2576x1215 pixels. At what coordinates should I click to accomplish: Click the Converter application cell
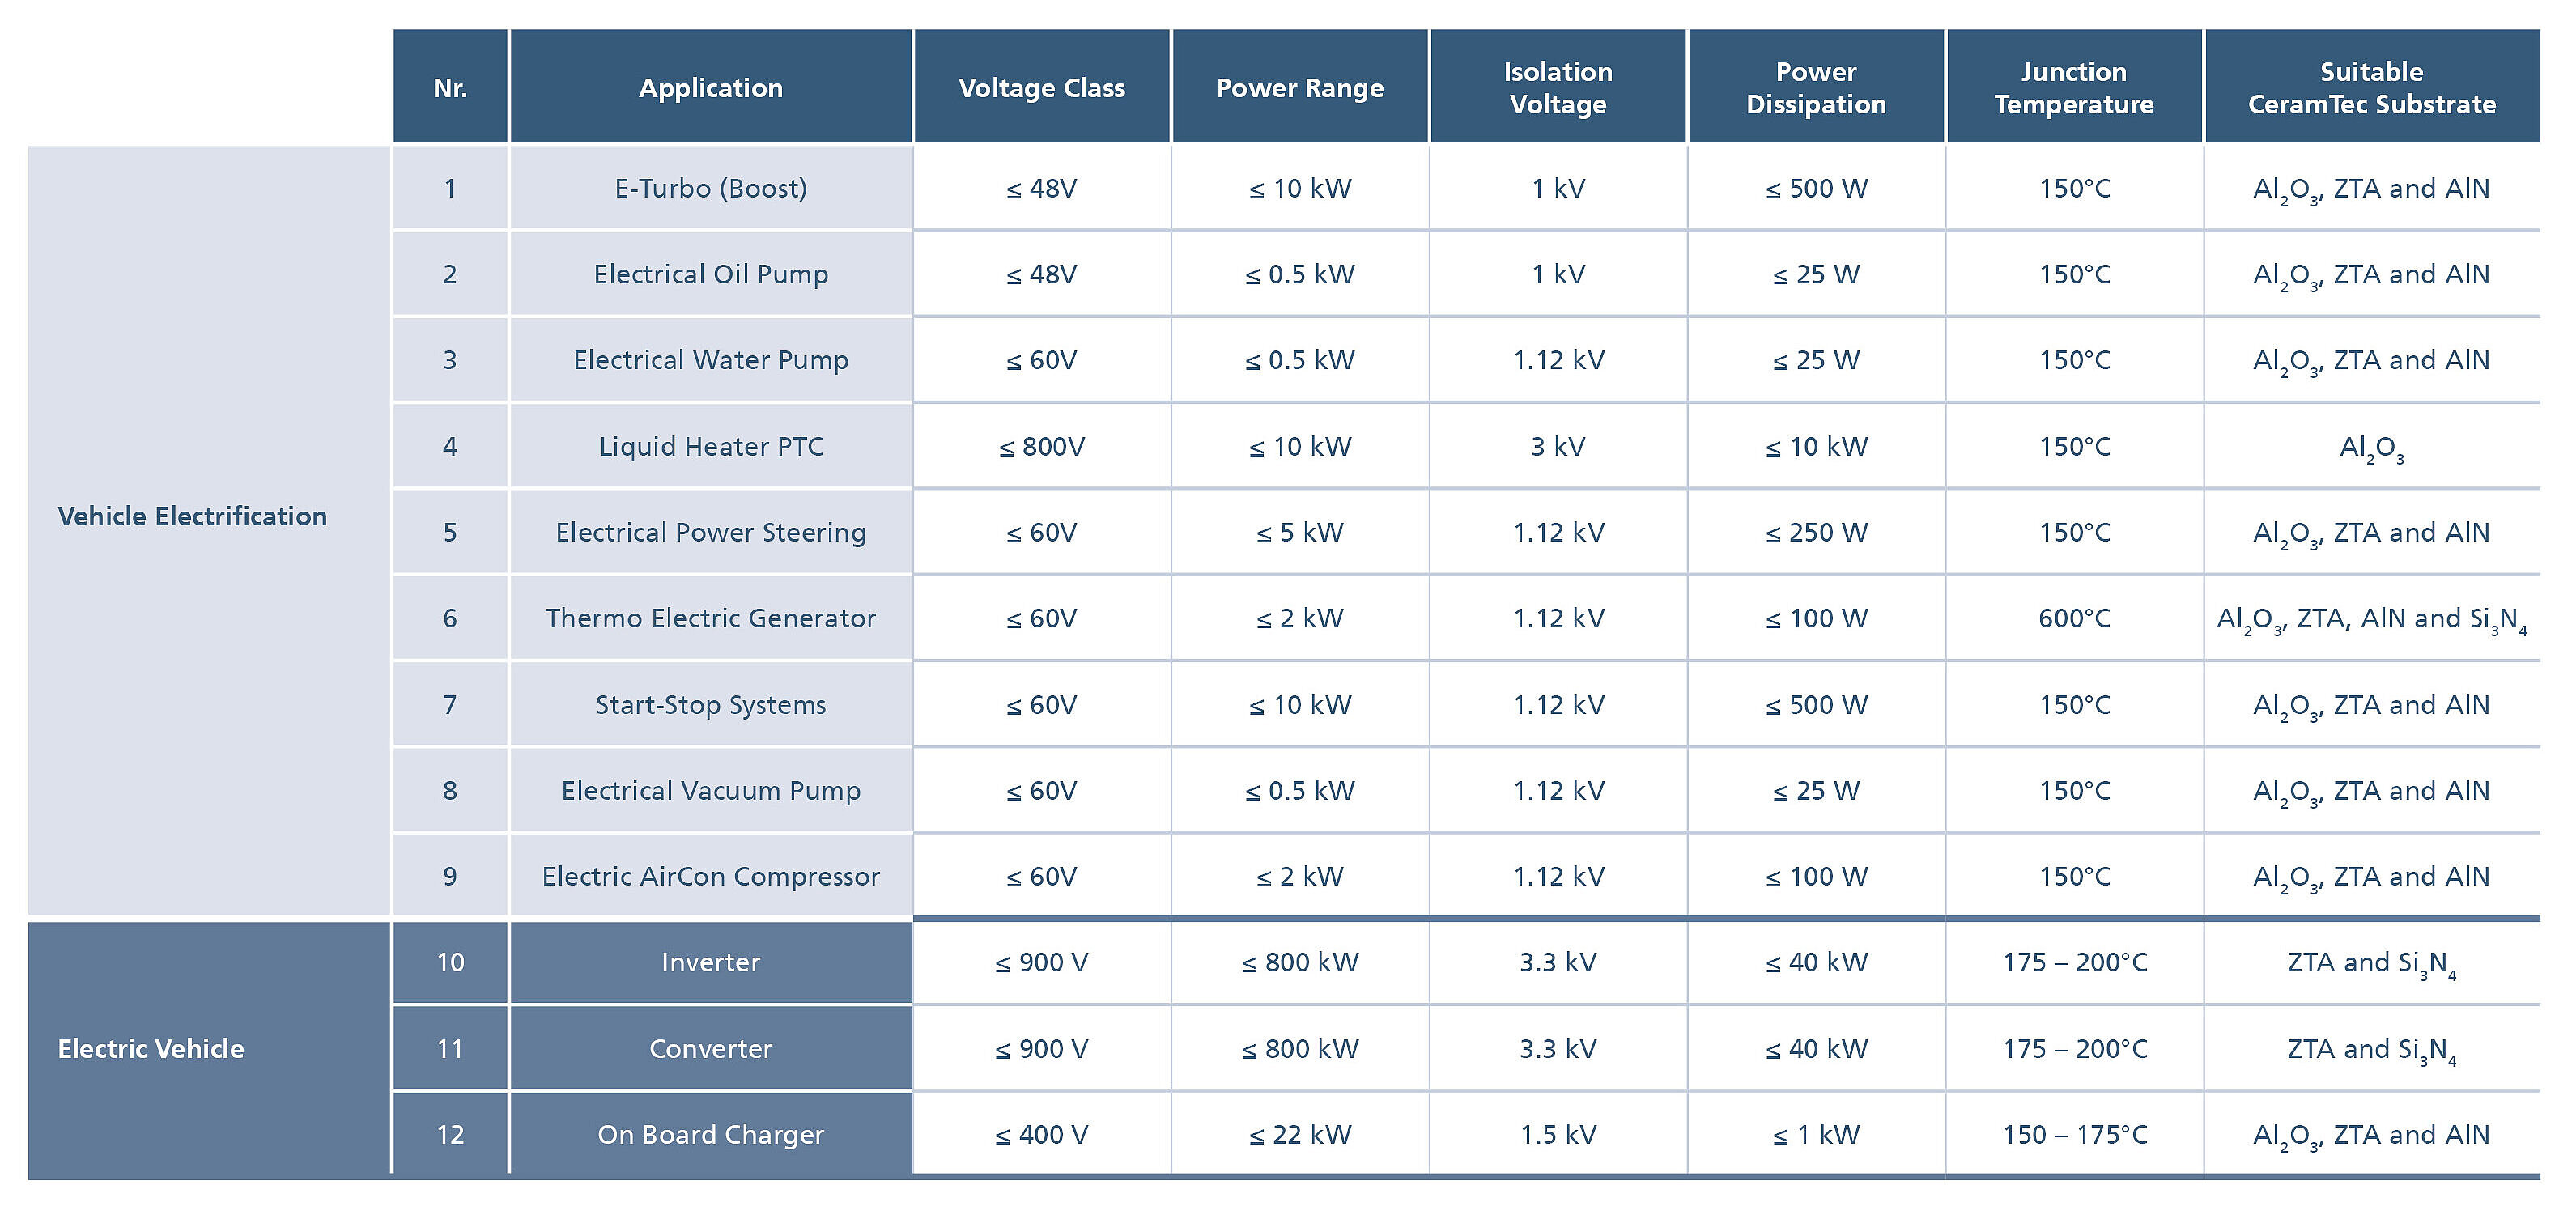tap(710, 1048)
